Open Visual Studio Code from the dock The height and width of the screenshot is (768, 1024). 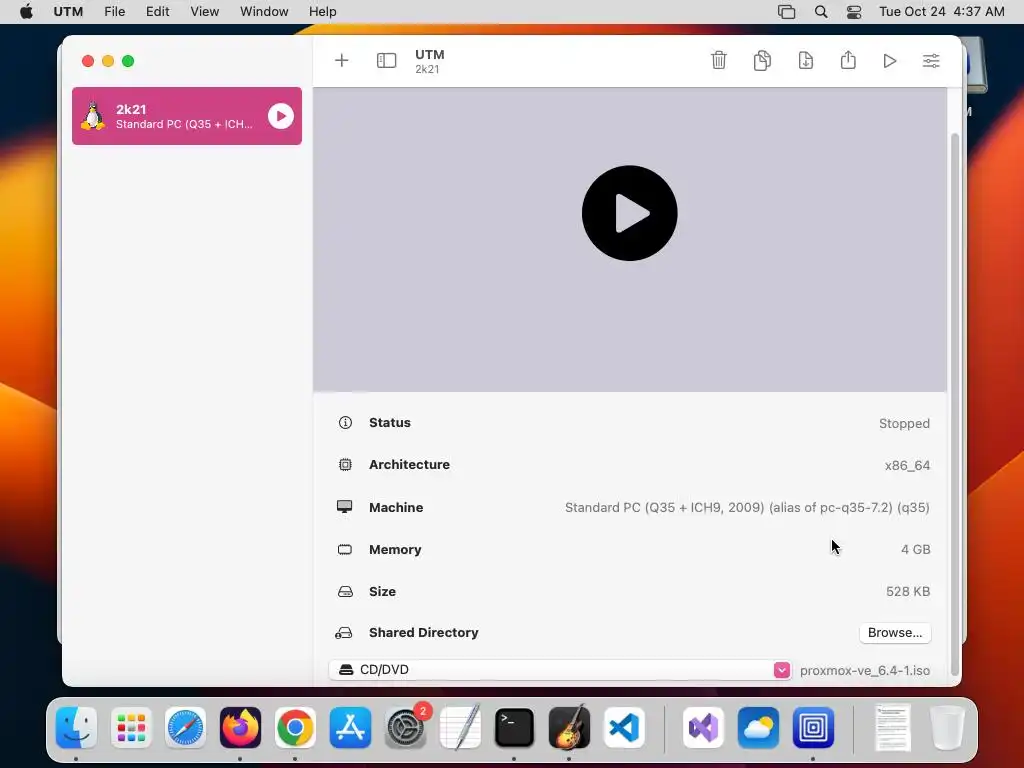(624, 728)
